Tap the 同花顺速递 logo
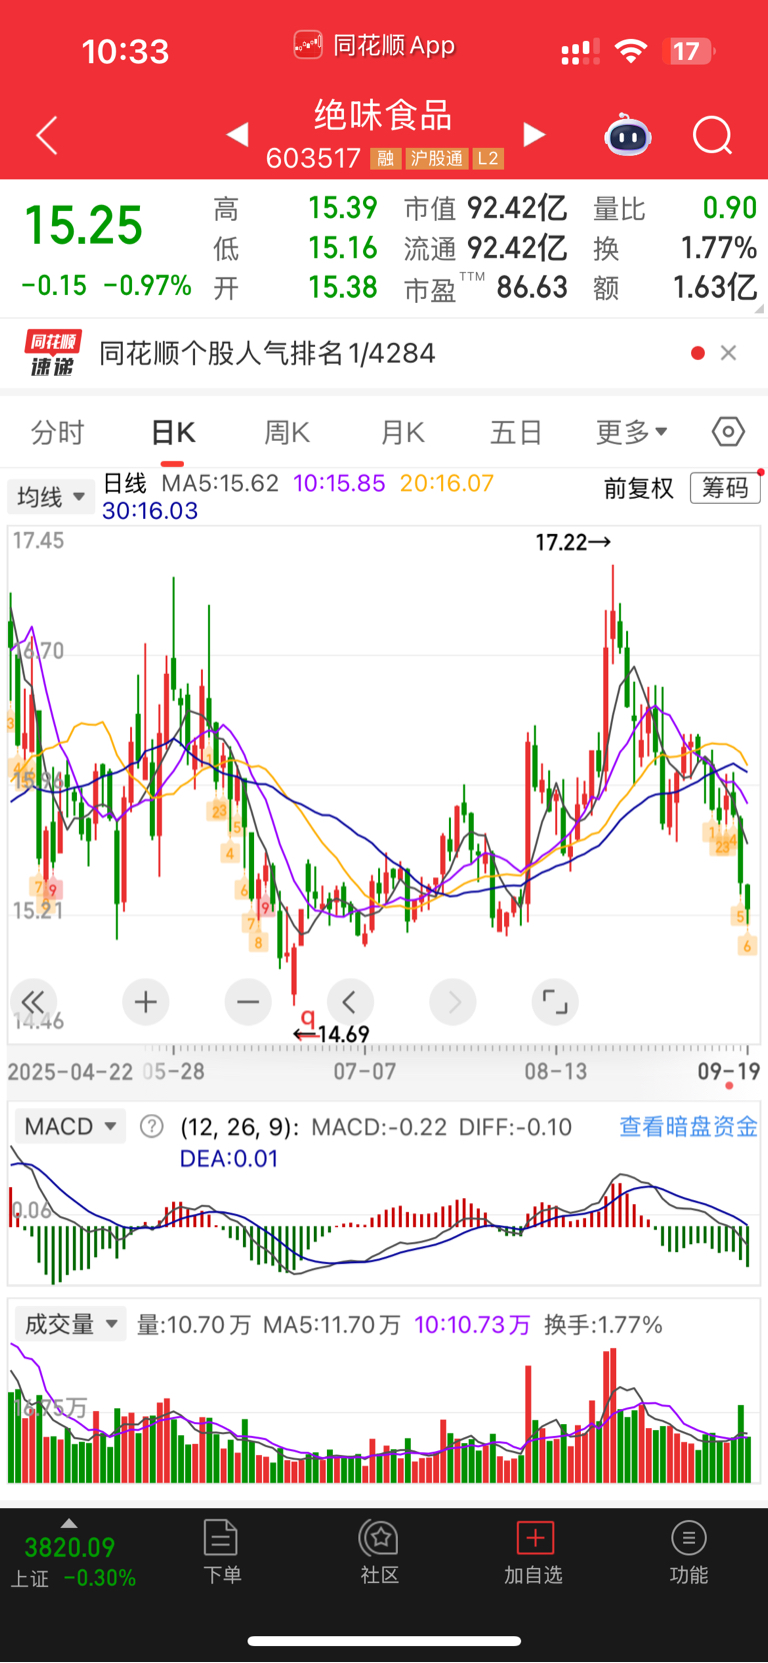 [x=52, y=353]
